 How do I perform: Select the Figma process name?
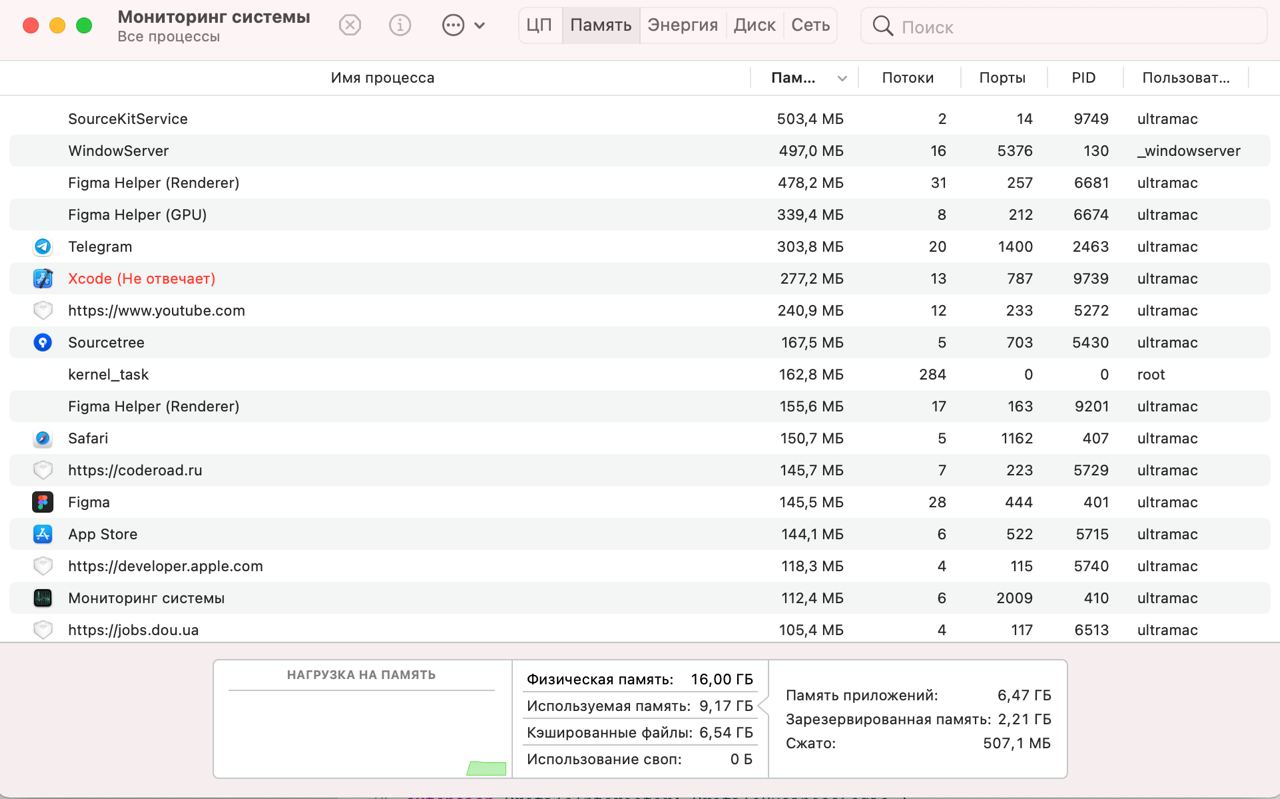point(89,502)
